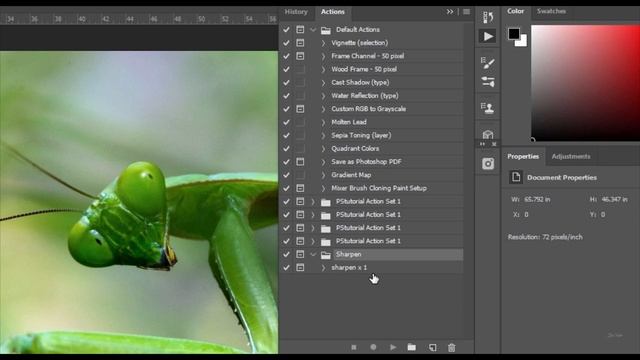The image size is (640, 360).
Task: Collapse the Sharpen action set
Action: 313,254
